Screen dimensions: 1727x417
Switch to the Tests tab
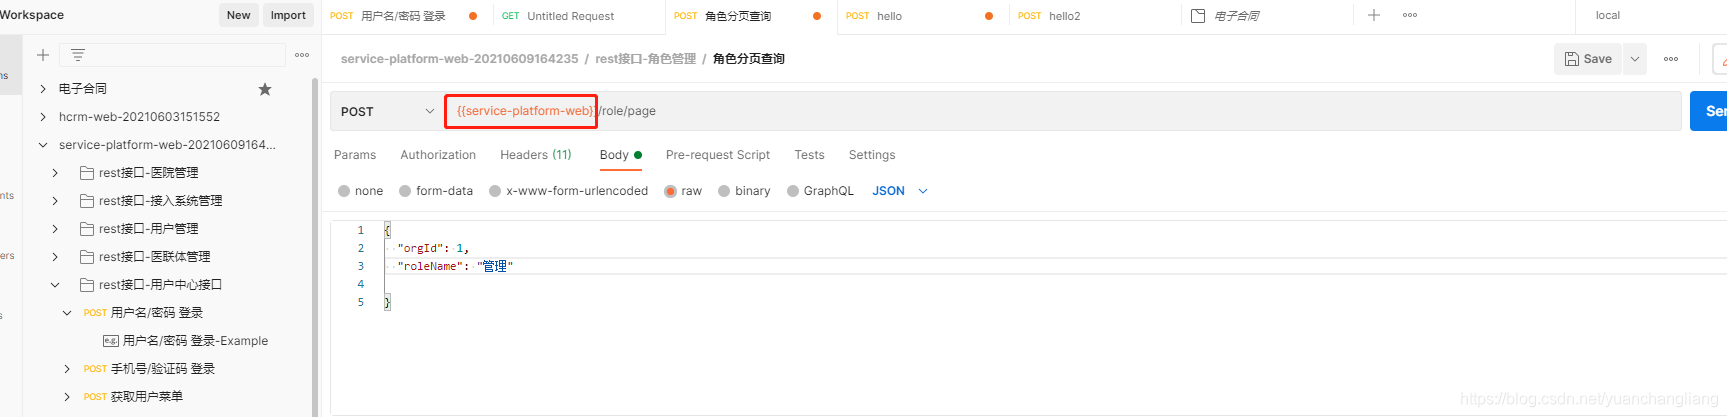[x=809, y=155]
